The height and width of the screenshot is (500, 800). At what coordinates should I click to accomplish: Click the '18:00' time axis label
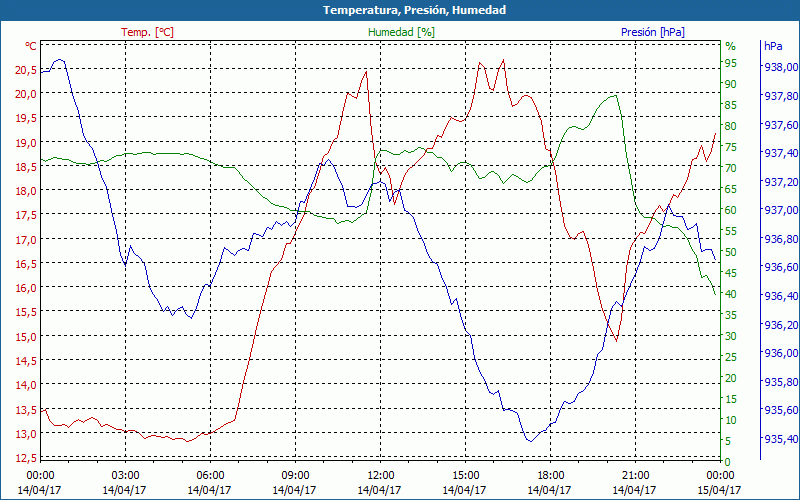coord(551,475)
